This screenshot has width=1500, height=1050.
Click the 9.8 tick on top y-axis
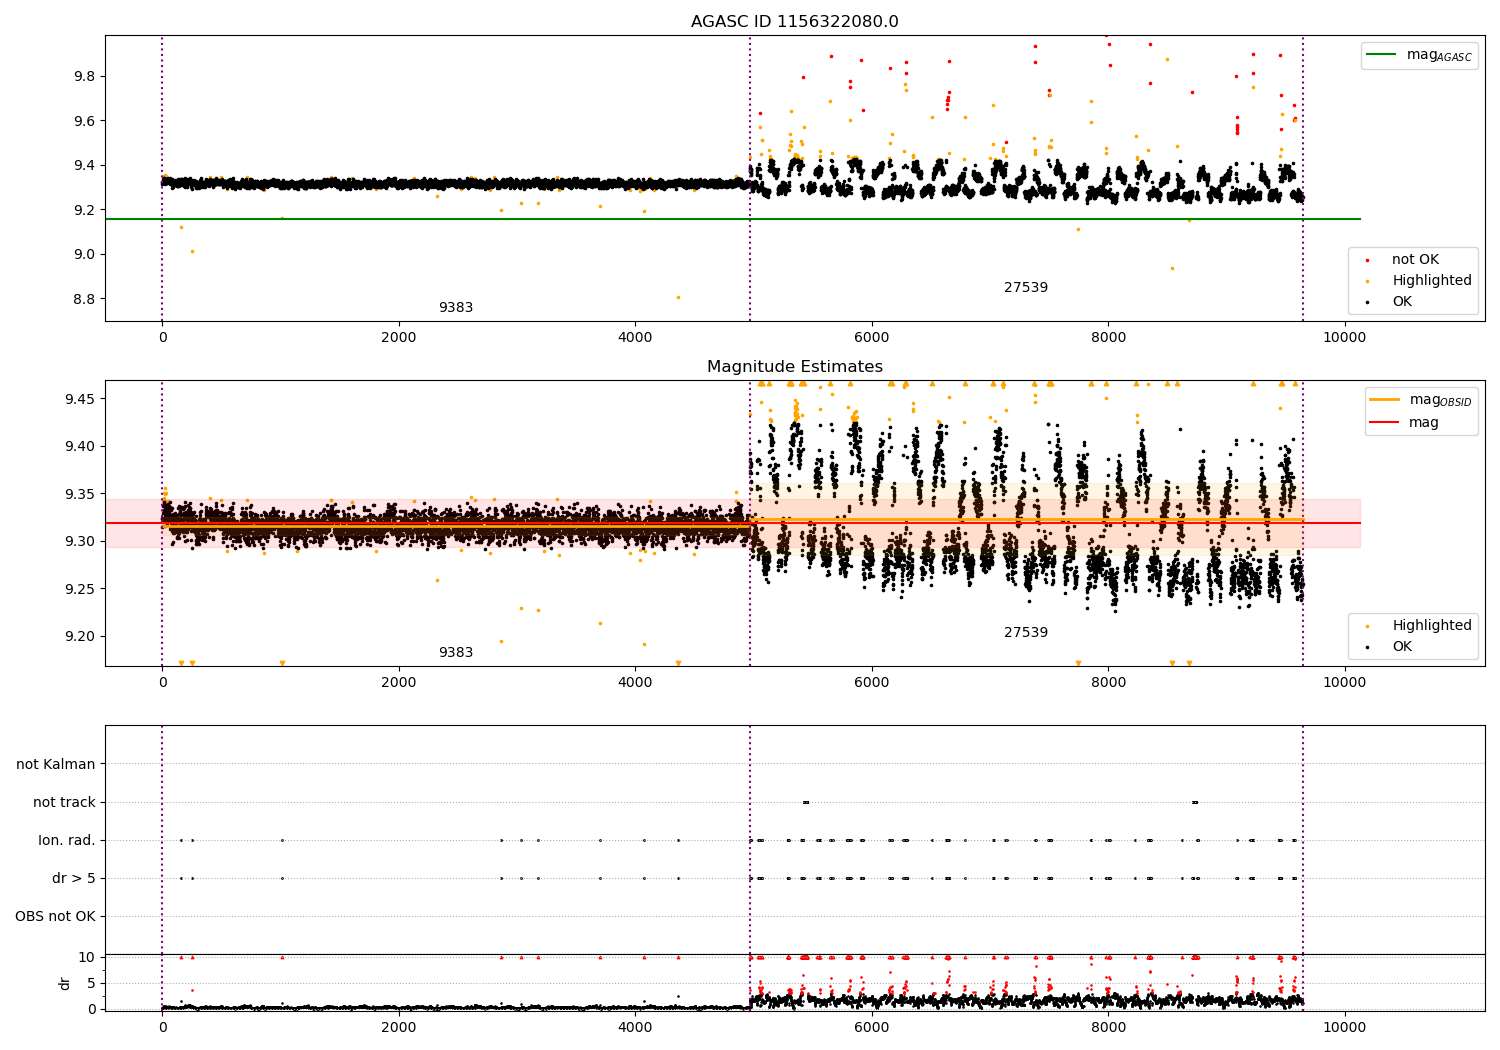point(85,77)
